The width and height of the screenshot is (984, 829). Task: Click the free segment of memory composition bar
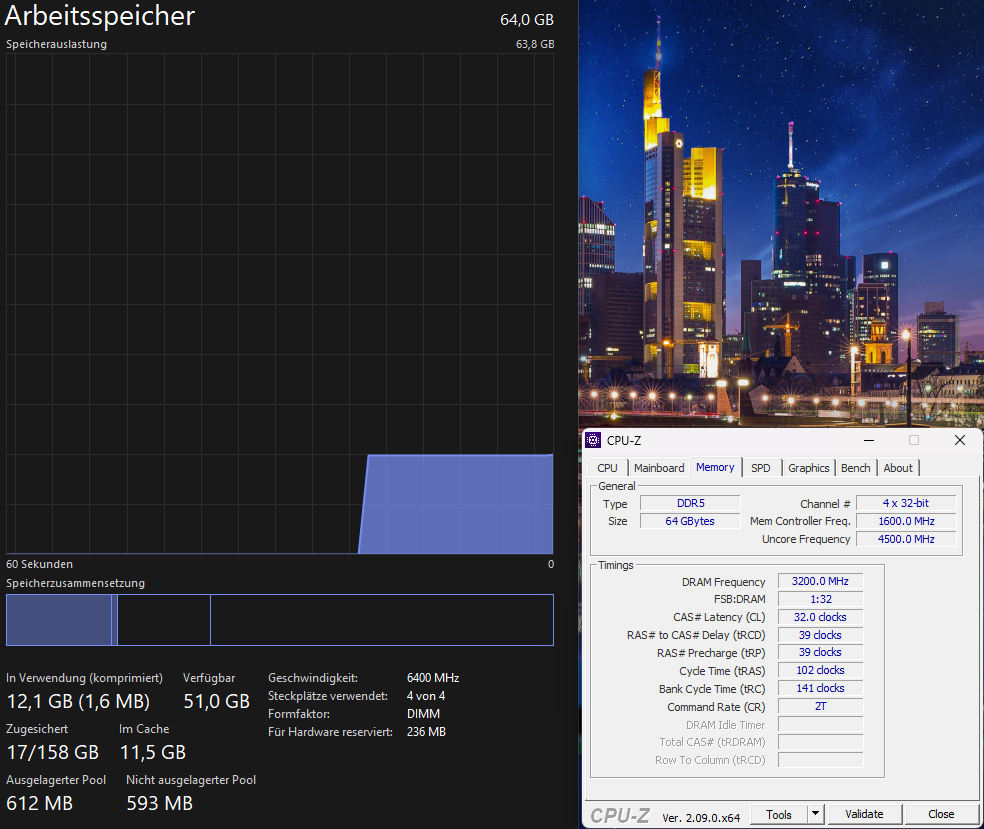click(x=382, y=620)
